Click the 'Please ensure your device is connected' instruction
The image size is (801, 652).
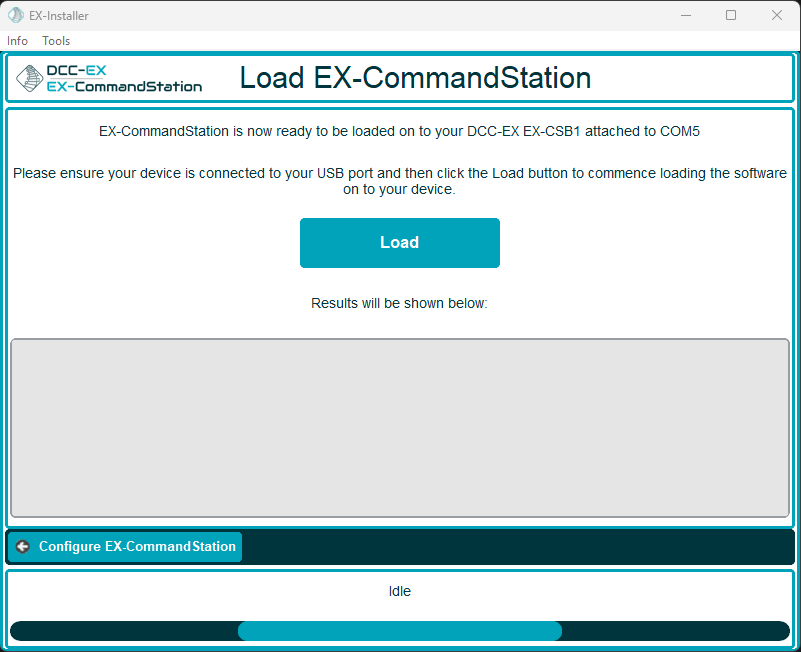coord(399,181)
